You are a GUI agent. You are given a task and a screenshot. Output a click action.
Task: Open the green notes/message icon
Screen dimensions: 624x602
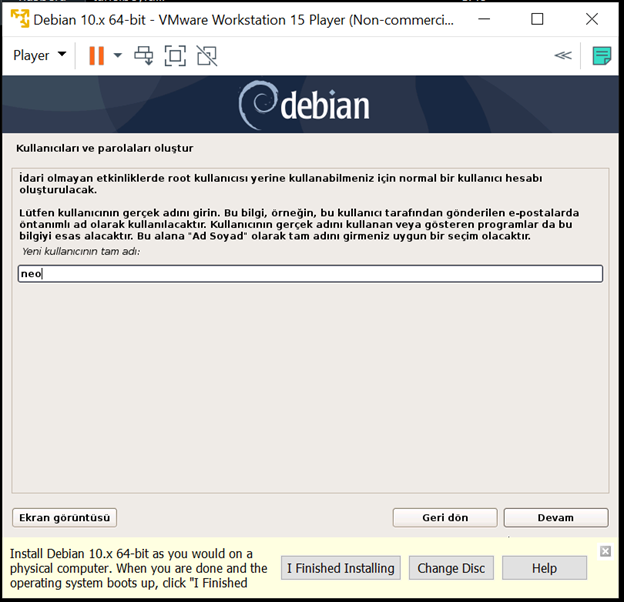pos(601,56)
